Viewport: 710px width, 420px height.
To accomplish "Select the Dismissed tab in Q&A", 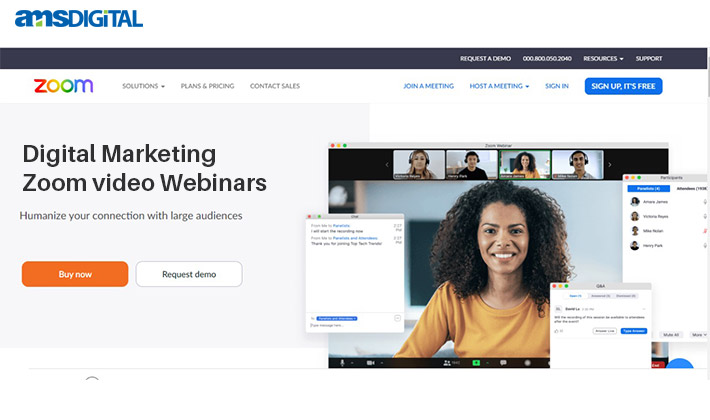I will 626,296.
